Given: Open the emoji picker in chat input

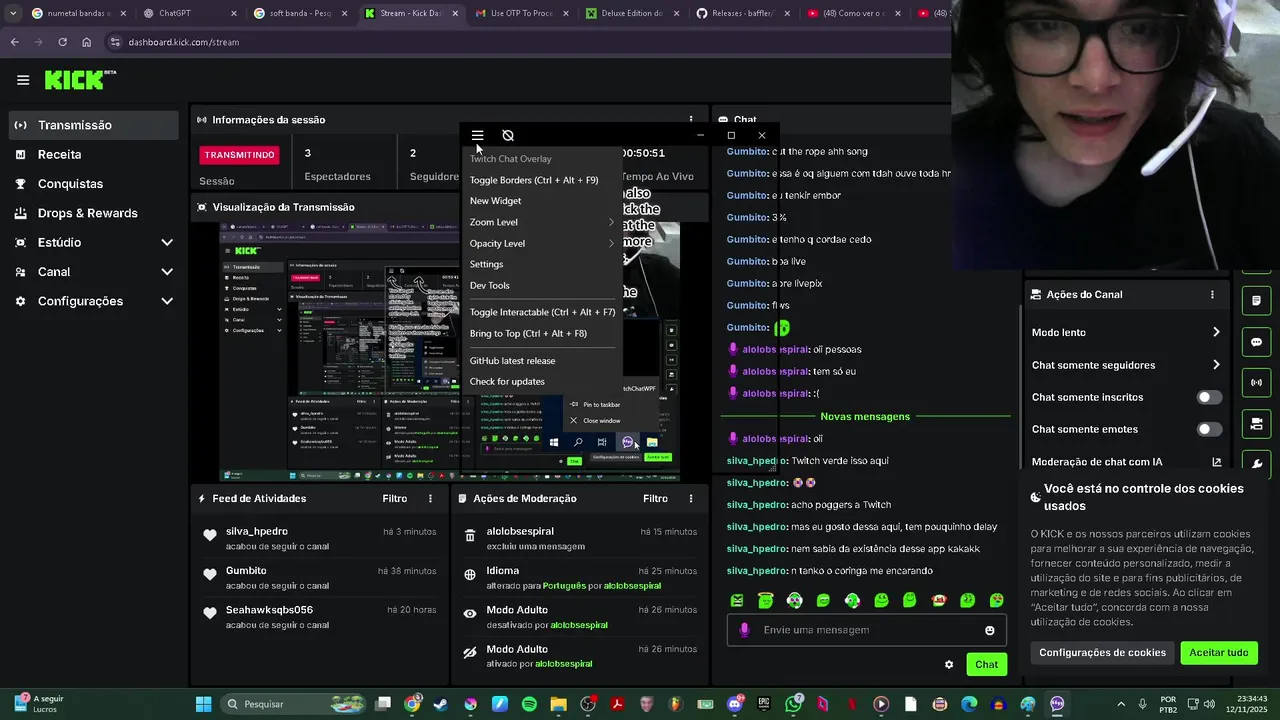Looking at the screenshot, I should click(990, 630).
